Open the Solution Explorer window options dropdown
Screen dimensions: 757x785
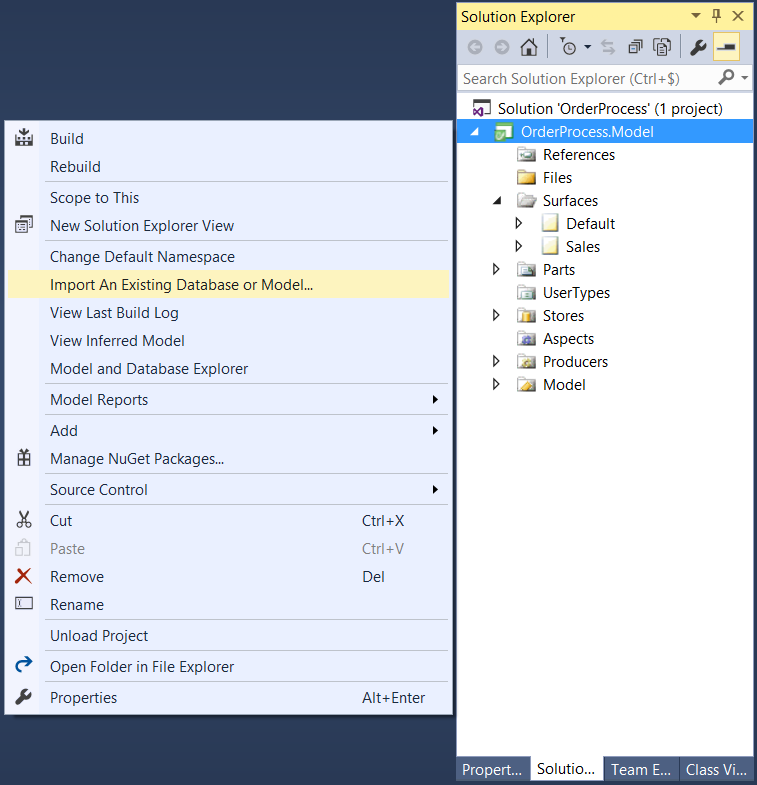pyautogui.click(x=697, y=16)
